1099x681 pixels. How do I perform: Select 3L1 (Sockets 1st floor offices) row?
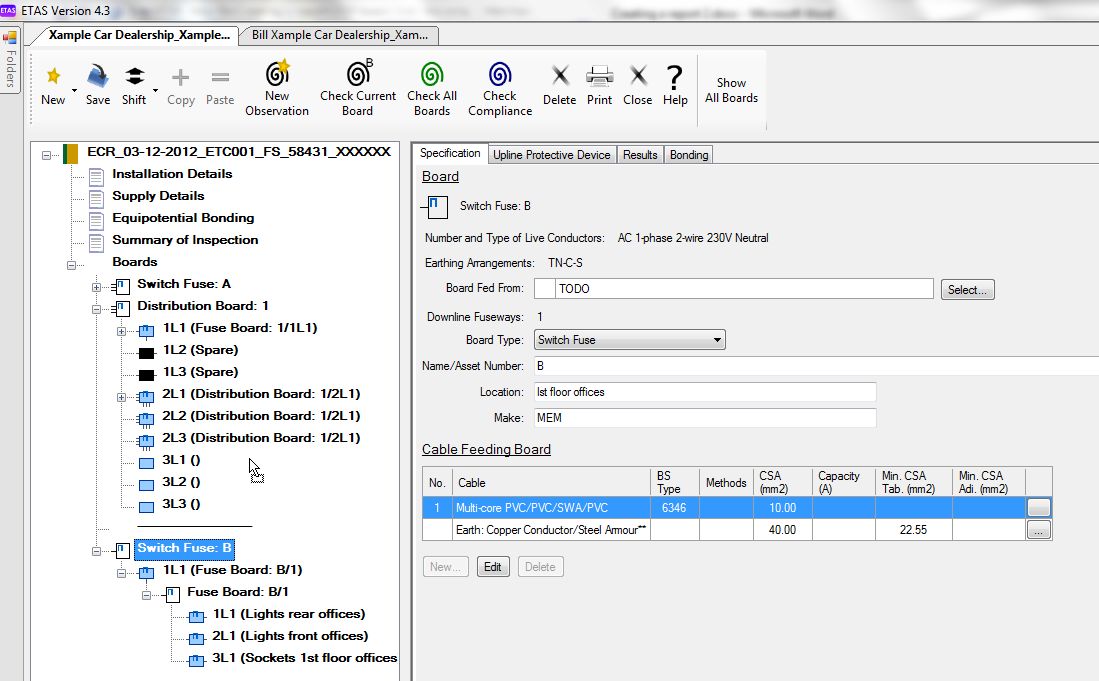click(x=304, y=658)
